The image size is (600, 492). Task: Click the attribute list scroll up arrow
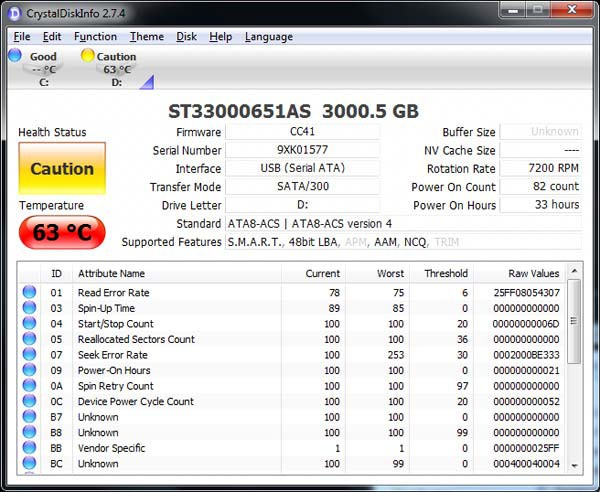(x=574, y=271)
